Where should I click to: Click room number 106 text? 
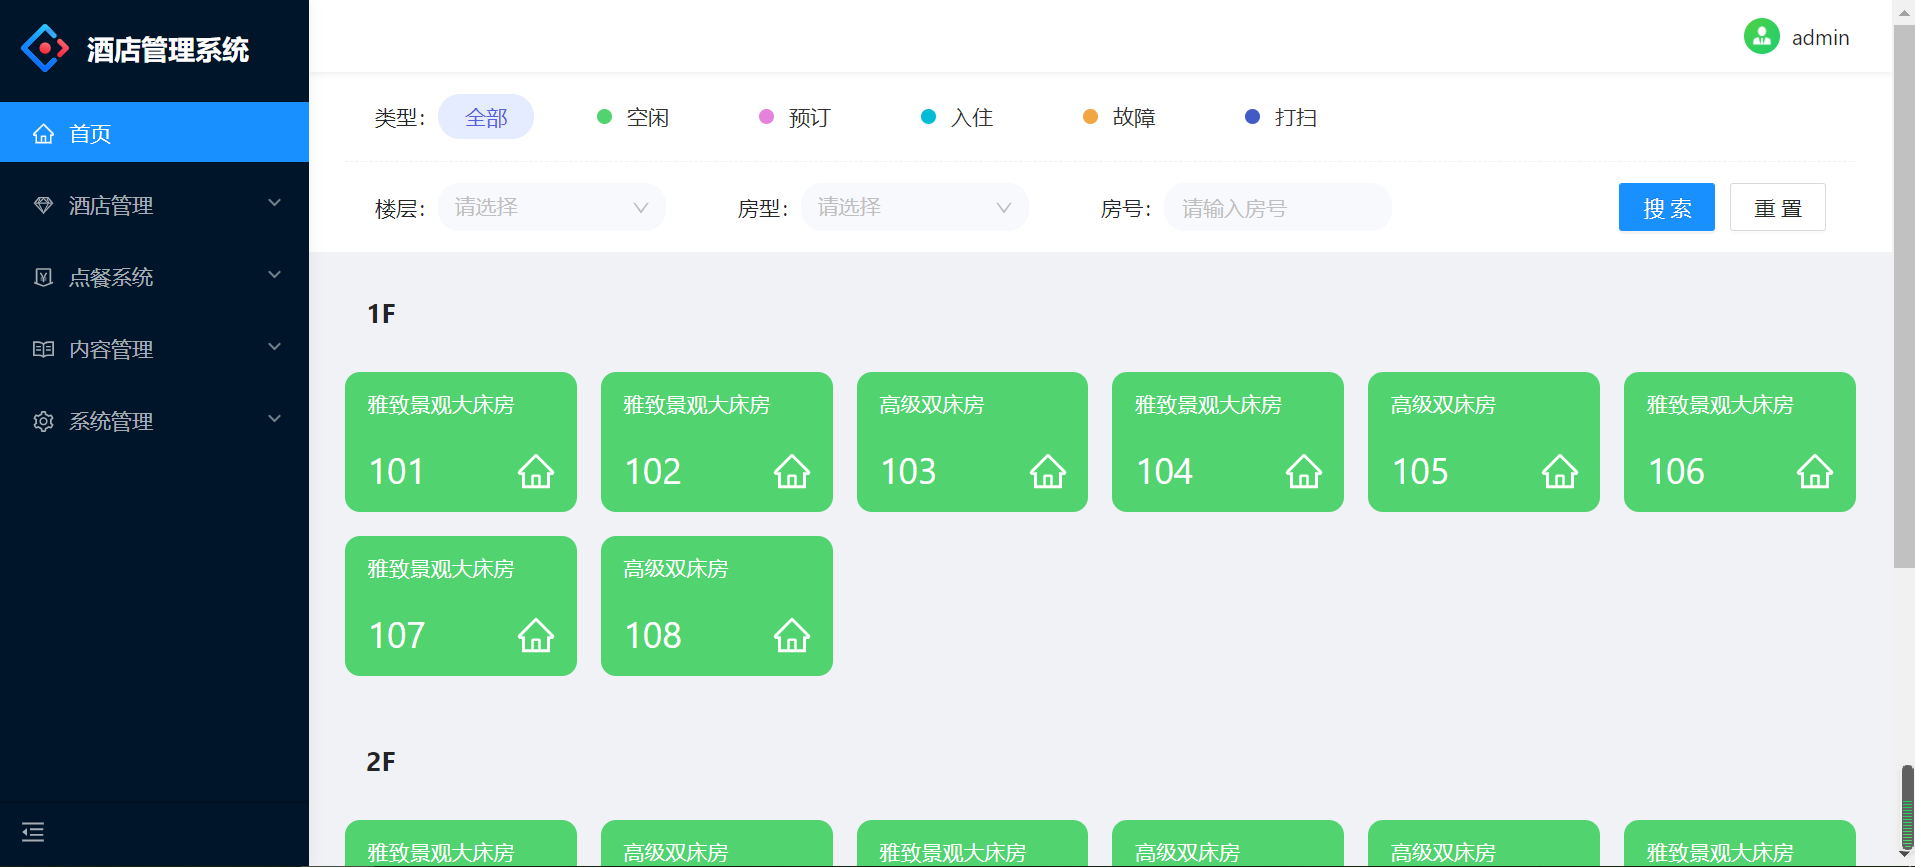(x=1676, y=471)
